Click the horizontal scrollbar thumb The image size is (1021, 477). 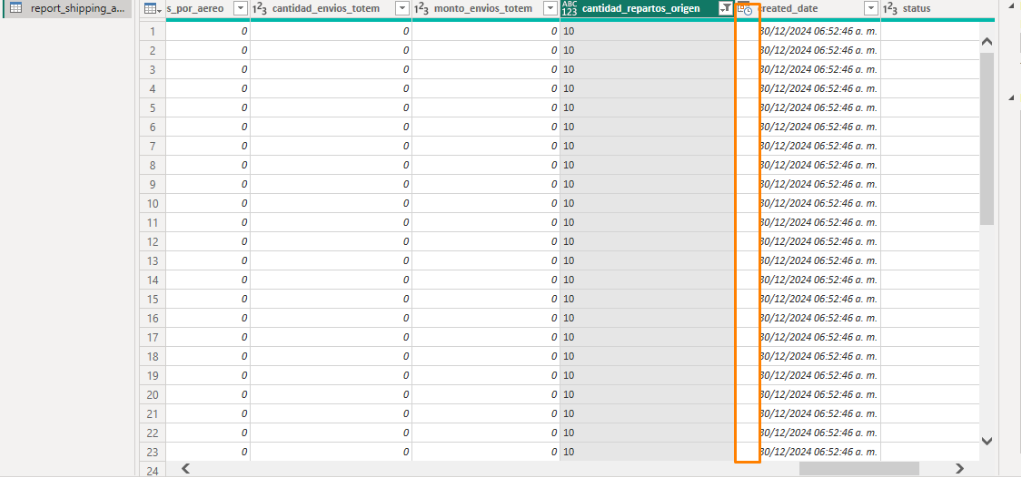point(859,468)
